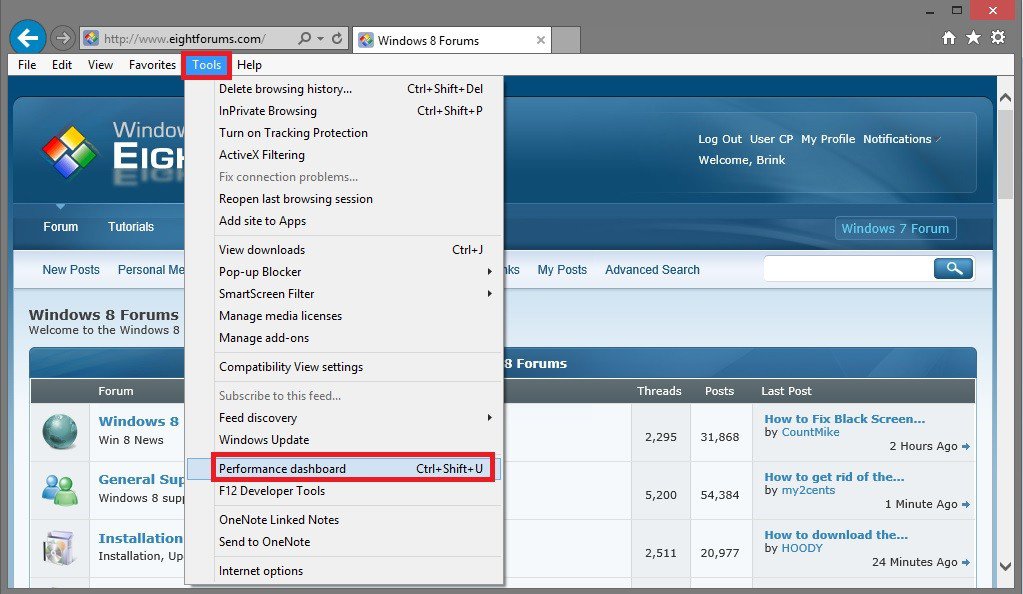Open CountMike user profile link
Screen dimensions: 1023x594
point(810,432)
